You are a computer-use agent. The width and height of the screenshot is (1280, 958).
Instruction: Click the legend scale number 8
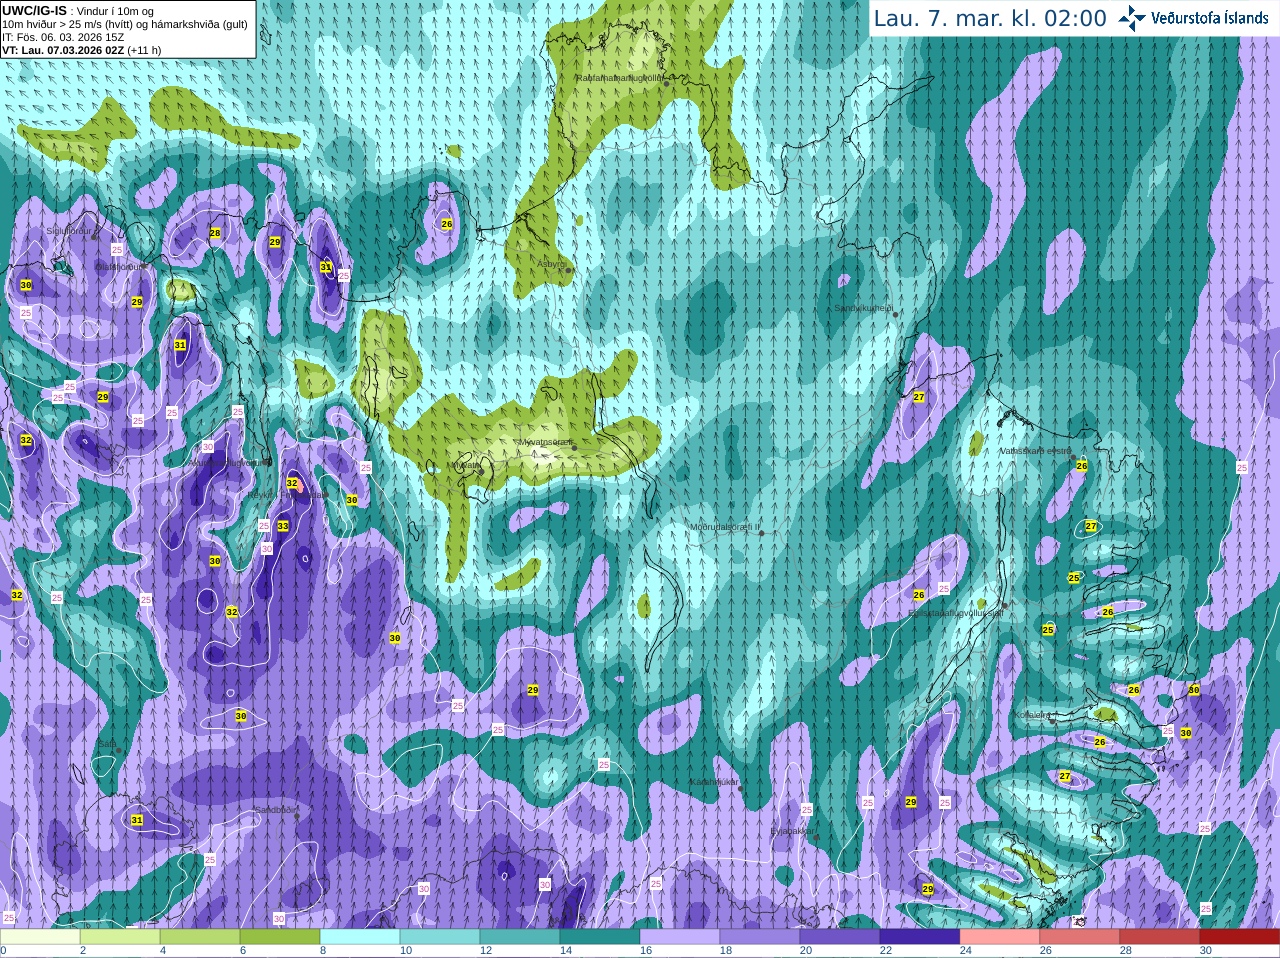coord(324,951)
